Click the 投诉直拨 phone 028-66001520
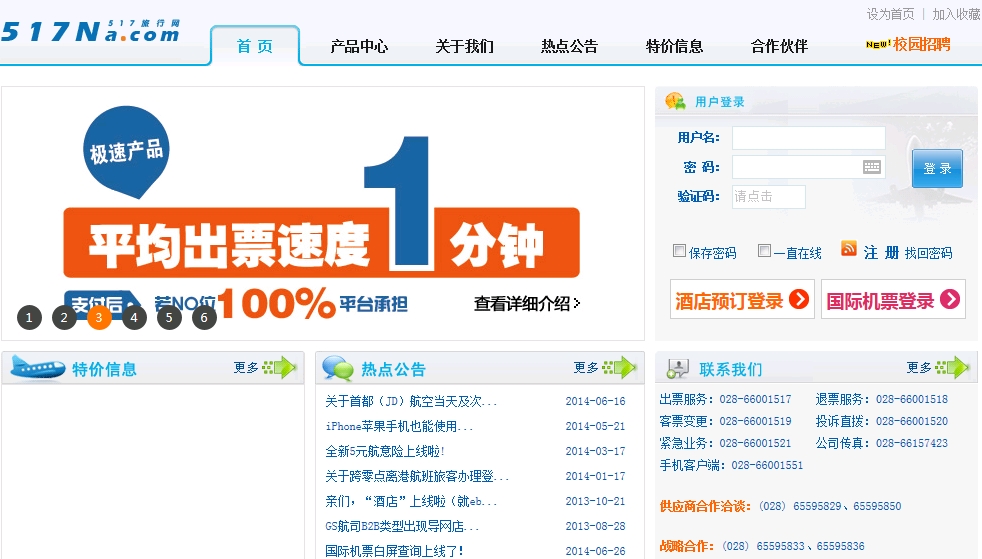Viewport: 982px width, 559px height. pyautogui.click(x=912, y=421)
